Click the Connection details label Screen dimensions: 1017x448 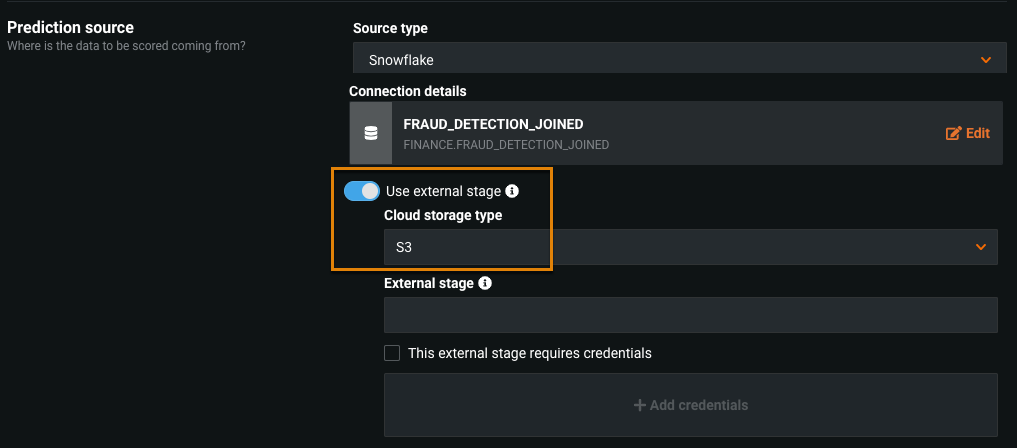coord(407,91)
